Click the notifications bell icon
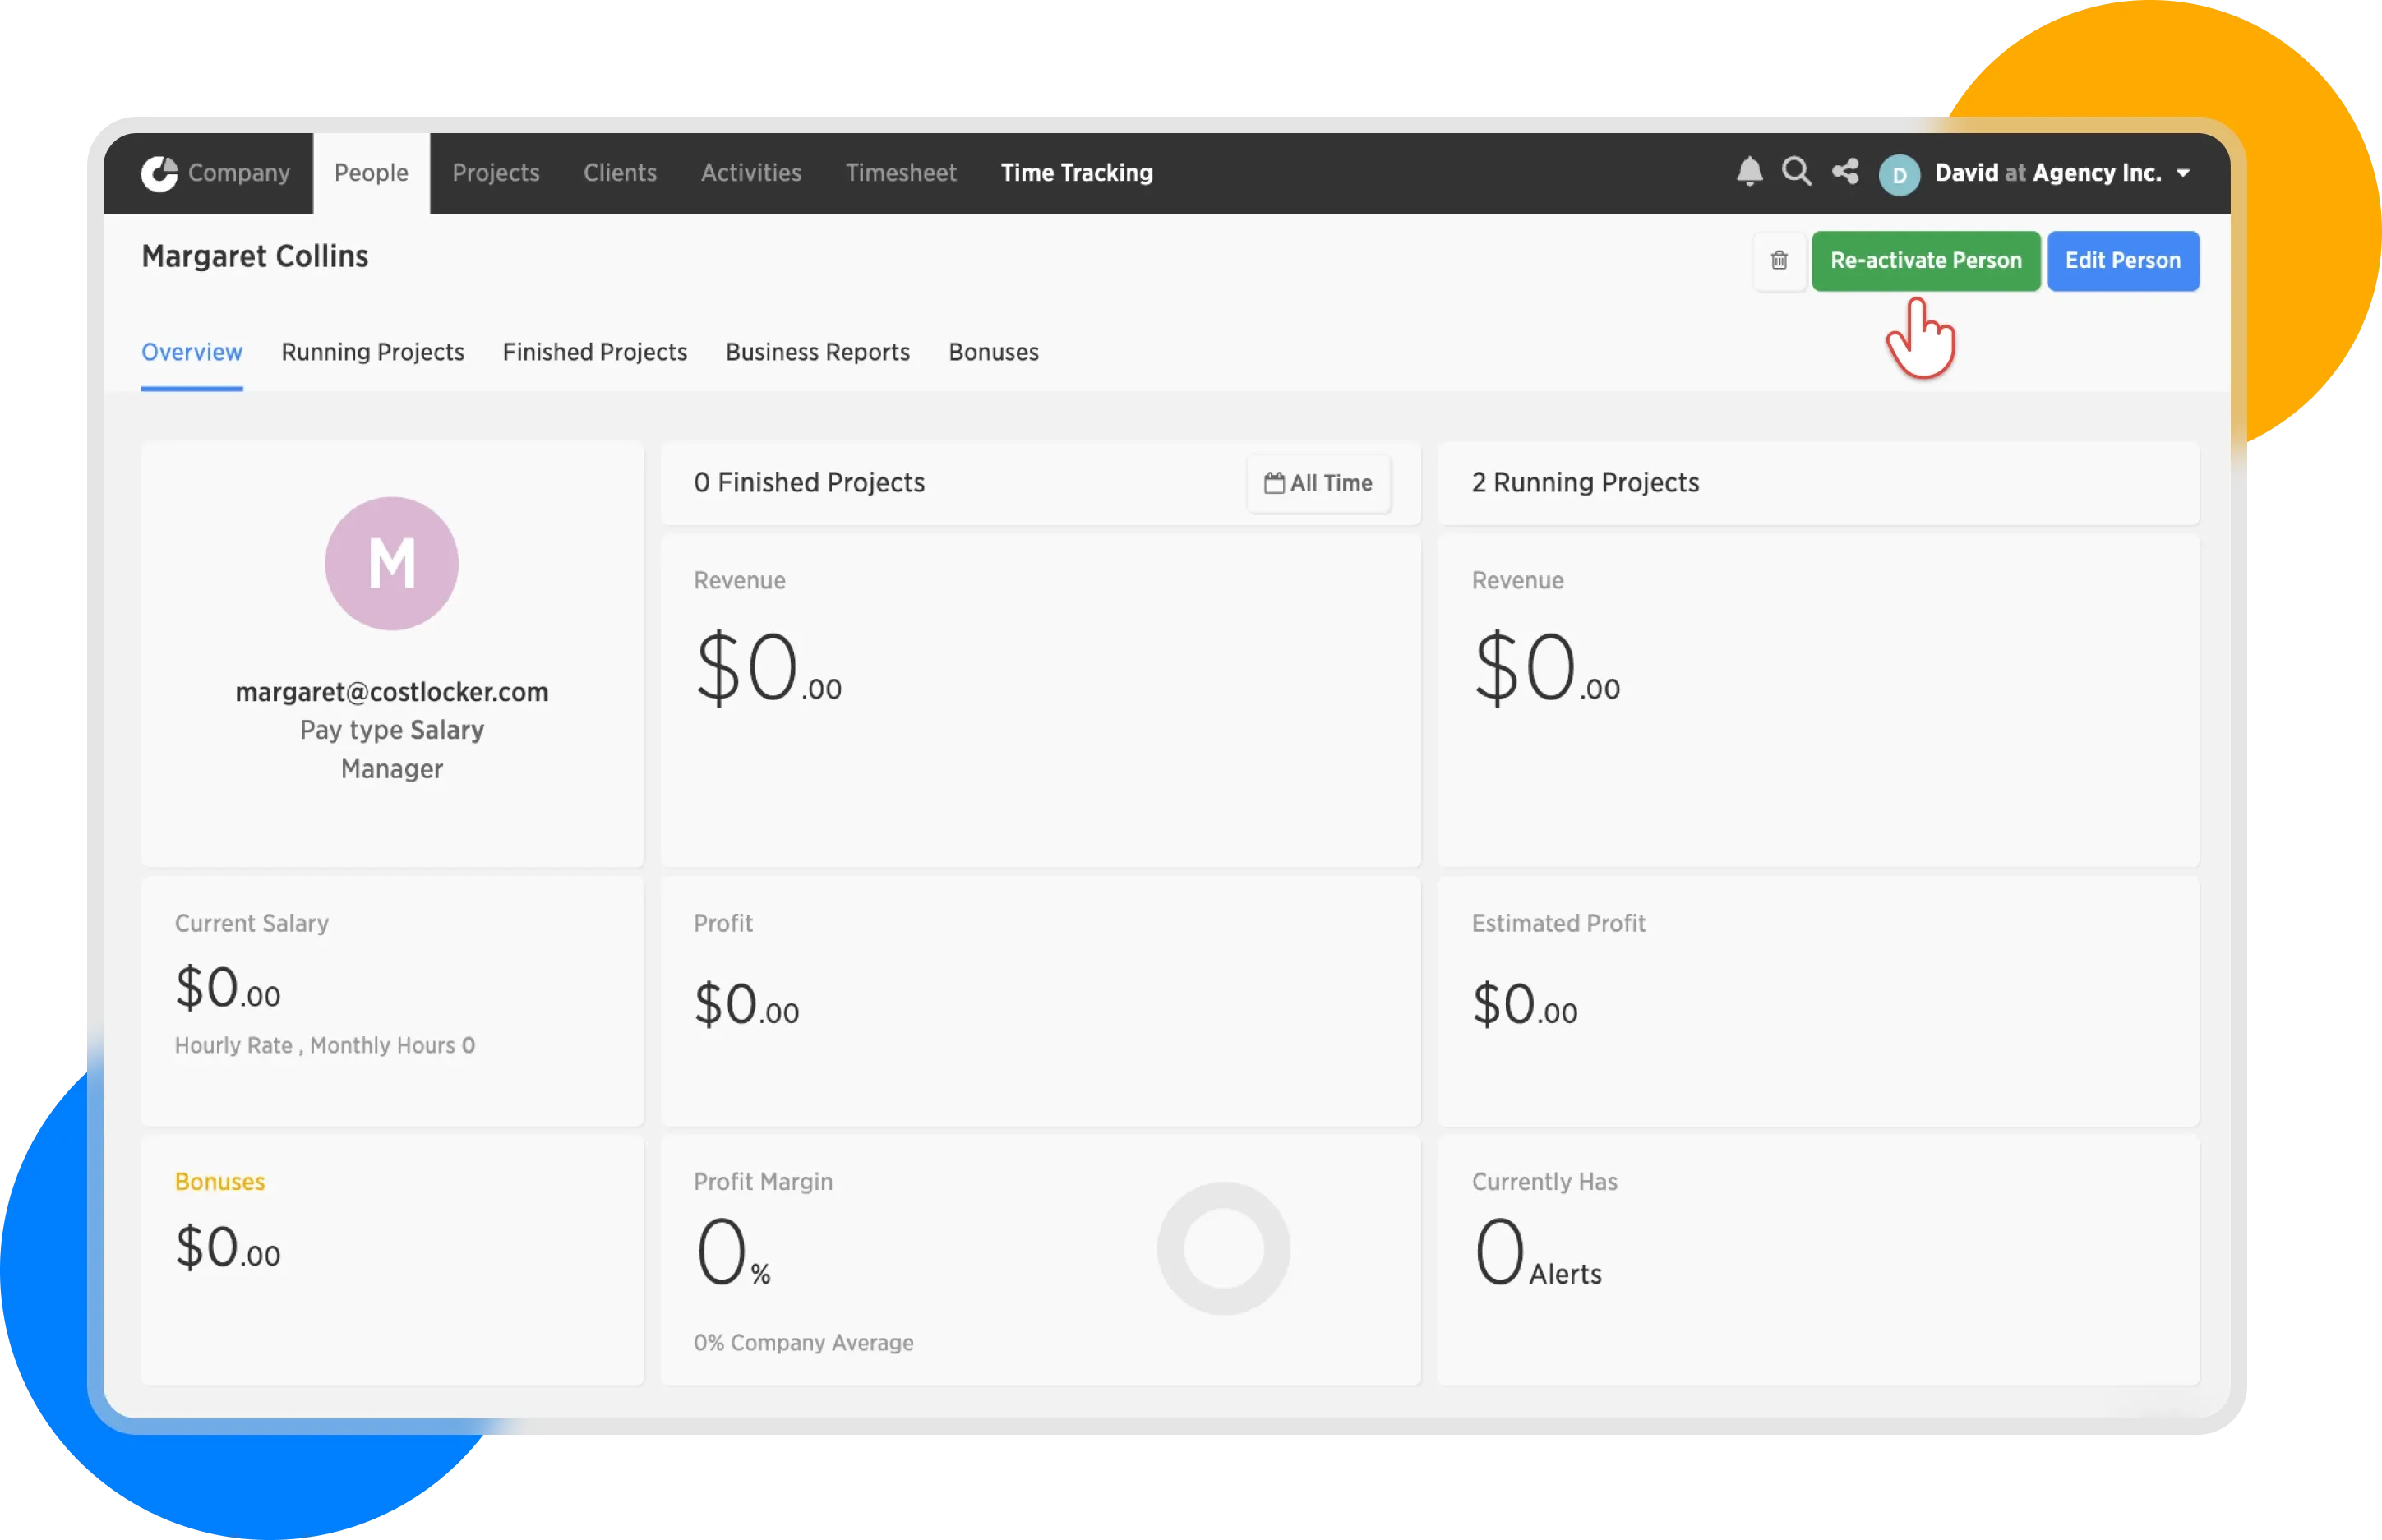 pyautogui.click(x=1749, y=172)
